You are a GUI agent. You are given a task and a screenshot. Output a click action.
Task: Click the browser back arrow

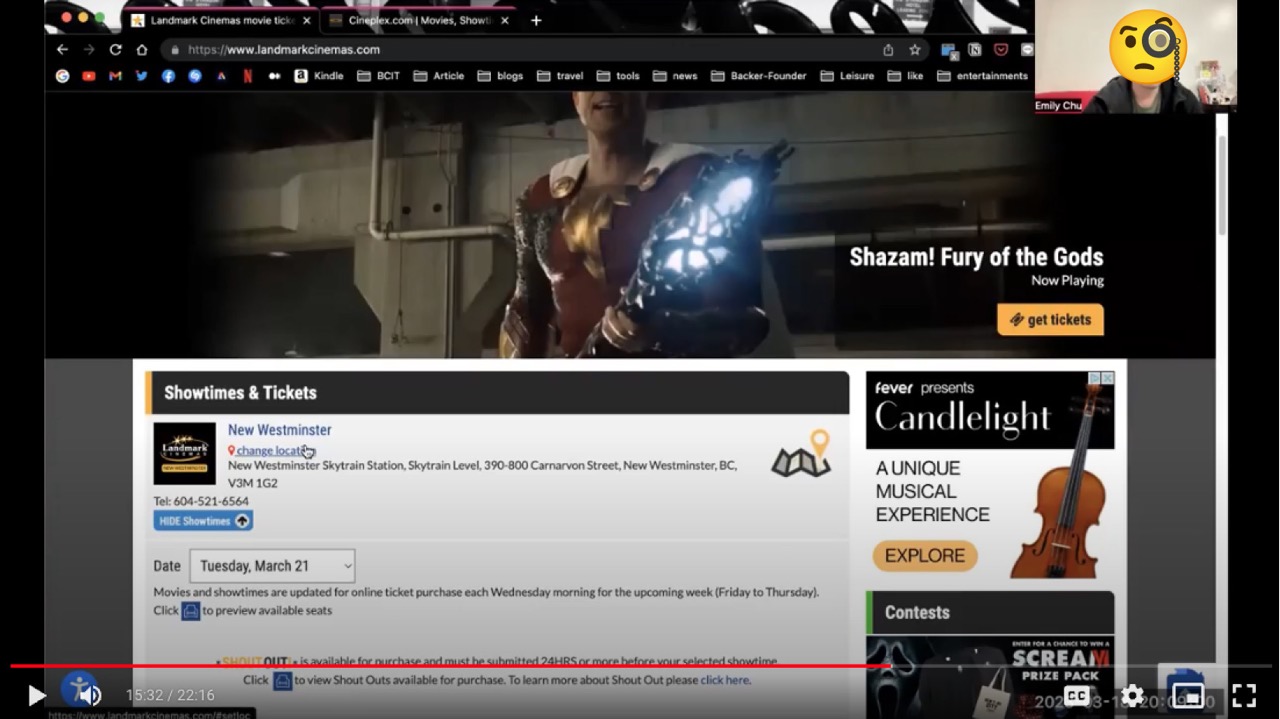[x=62, y=50]
